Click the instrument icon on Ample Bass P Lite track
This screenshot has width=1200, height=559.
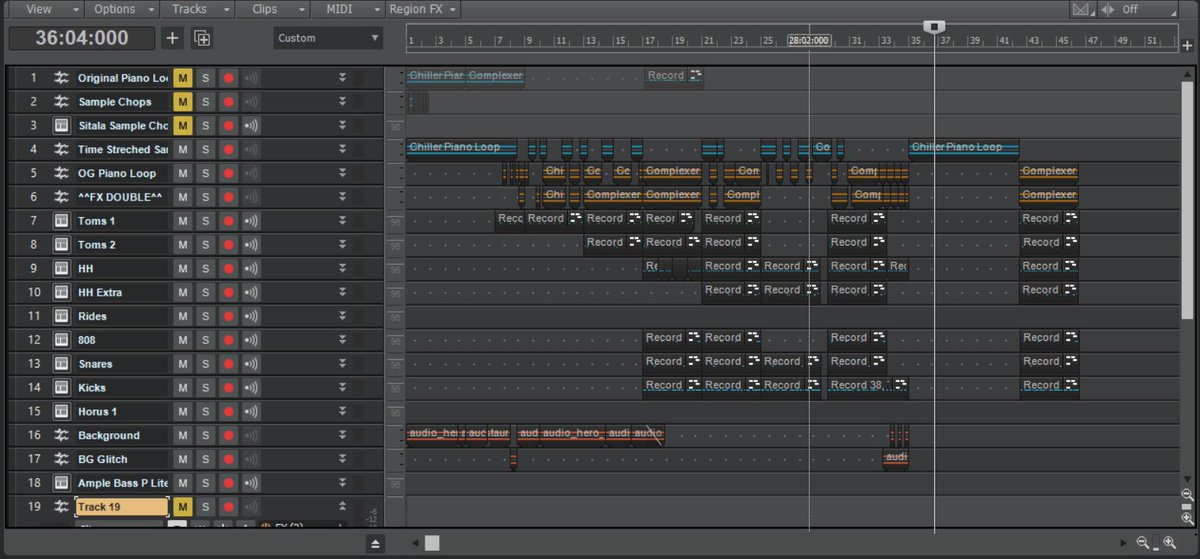pos(61,483)
